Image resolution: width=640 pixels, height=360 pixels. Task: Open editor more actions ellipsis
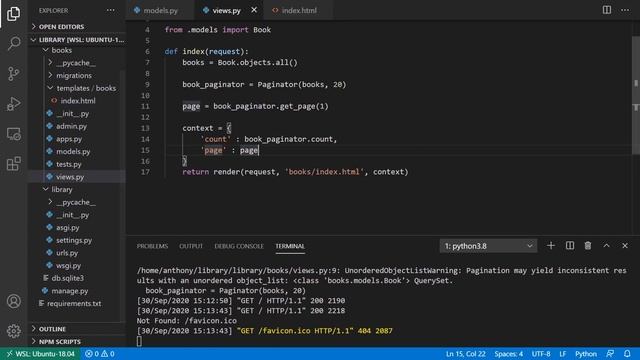click(x=625, y=10)
